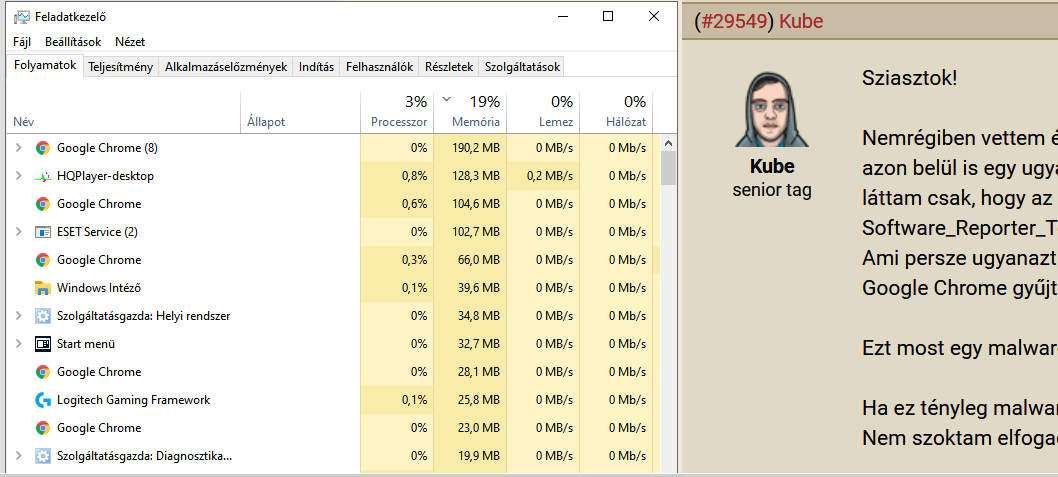Screen dimensions: 1058x477
Task: Click the Logitech Gaming Framework icon
Action: click(x=43, y=400)
